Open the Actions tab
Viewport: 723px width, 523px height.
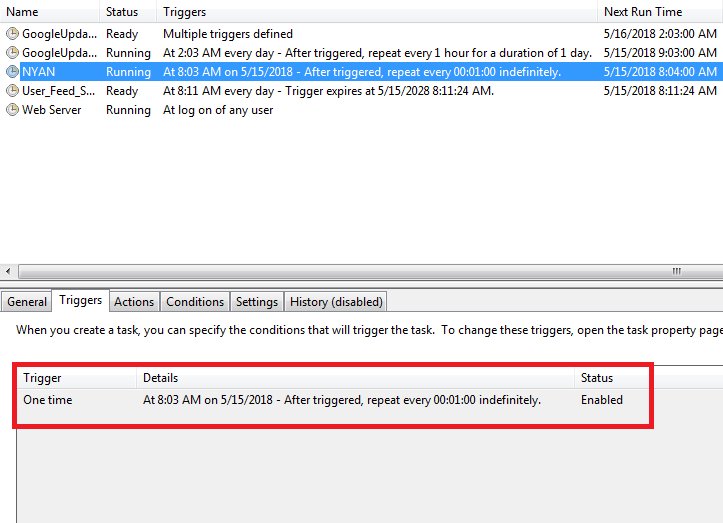point(134,302)
